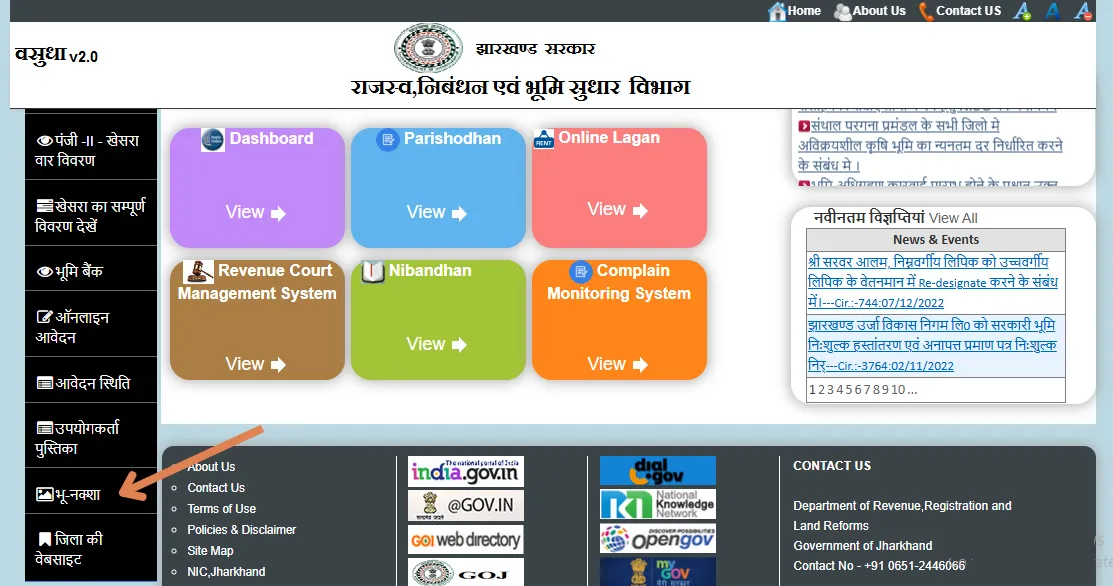Open the myGov logo link
The width and height of the screenshot is (1113, 586).
[658, 572]
